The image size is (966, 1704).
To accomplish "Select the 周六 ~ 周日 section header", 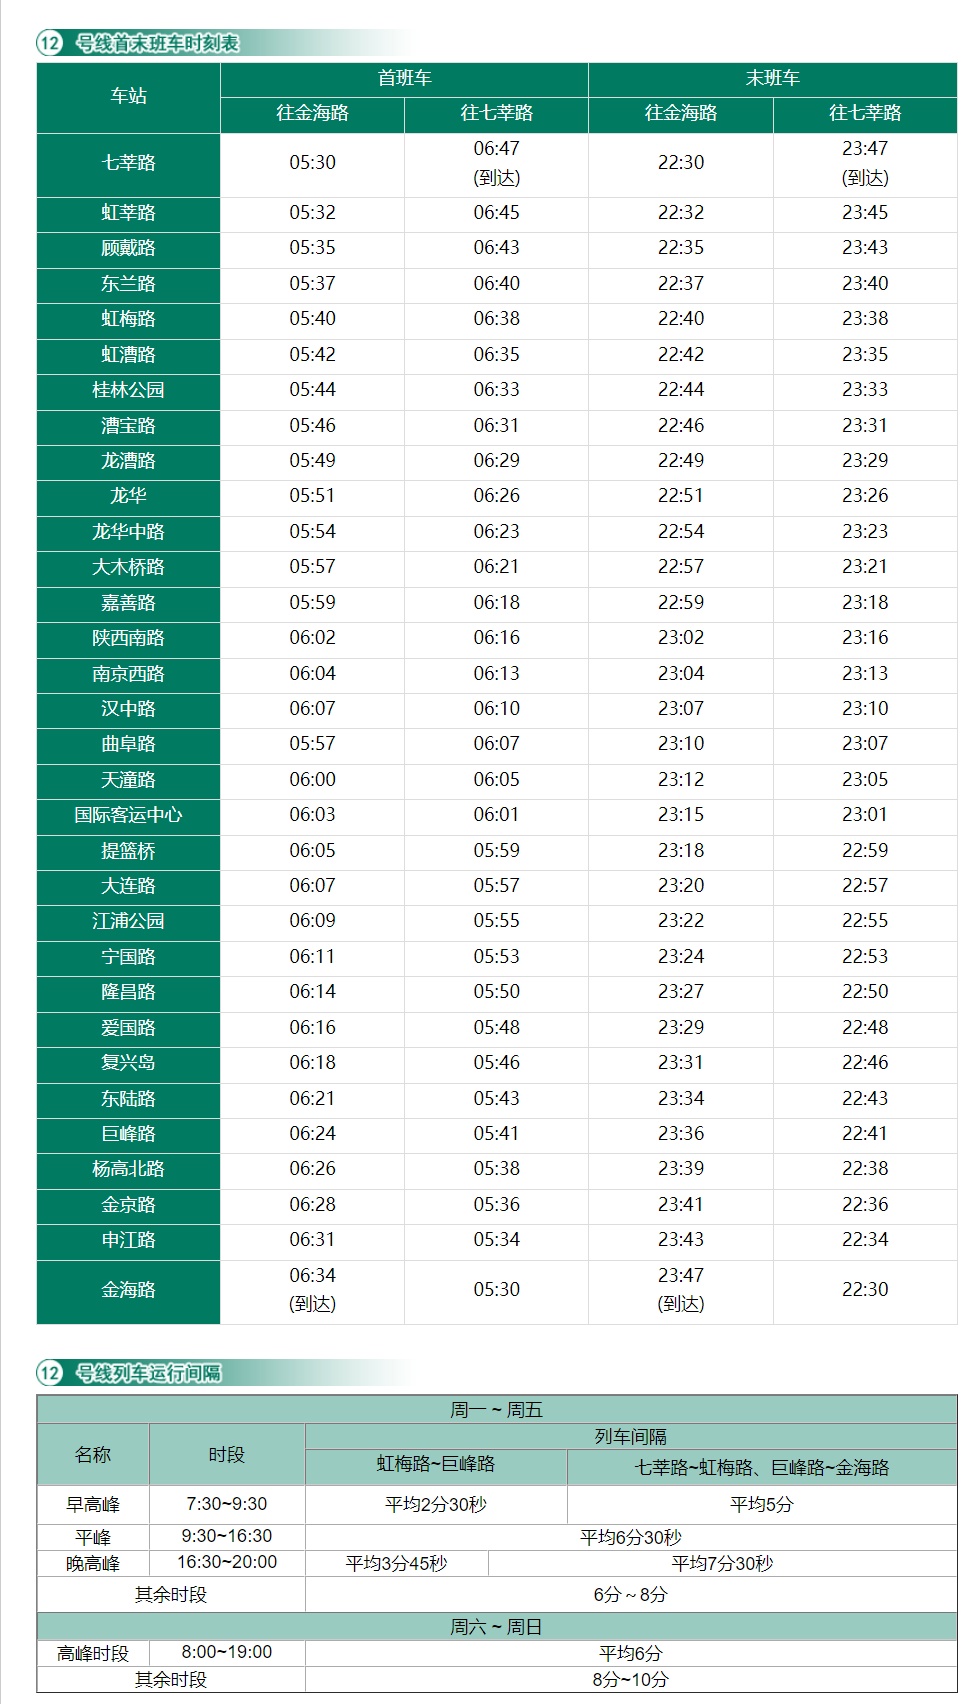I will point(496,1627).
